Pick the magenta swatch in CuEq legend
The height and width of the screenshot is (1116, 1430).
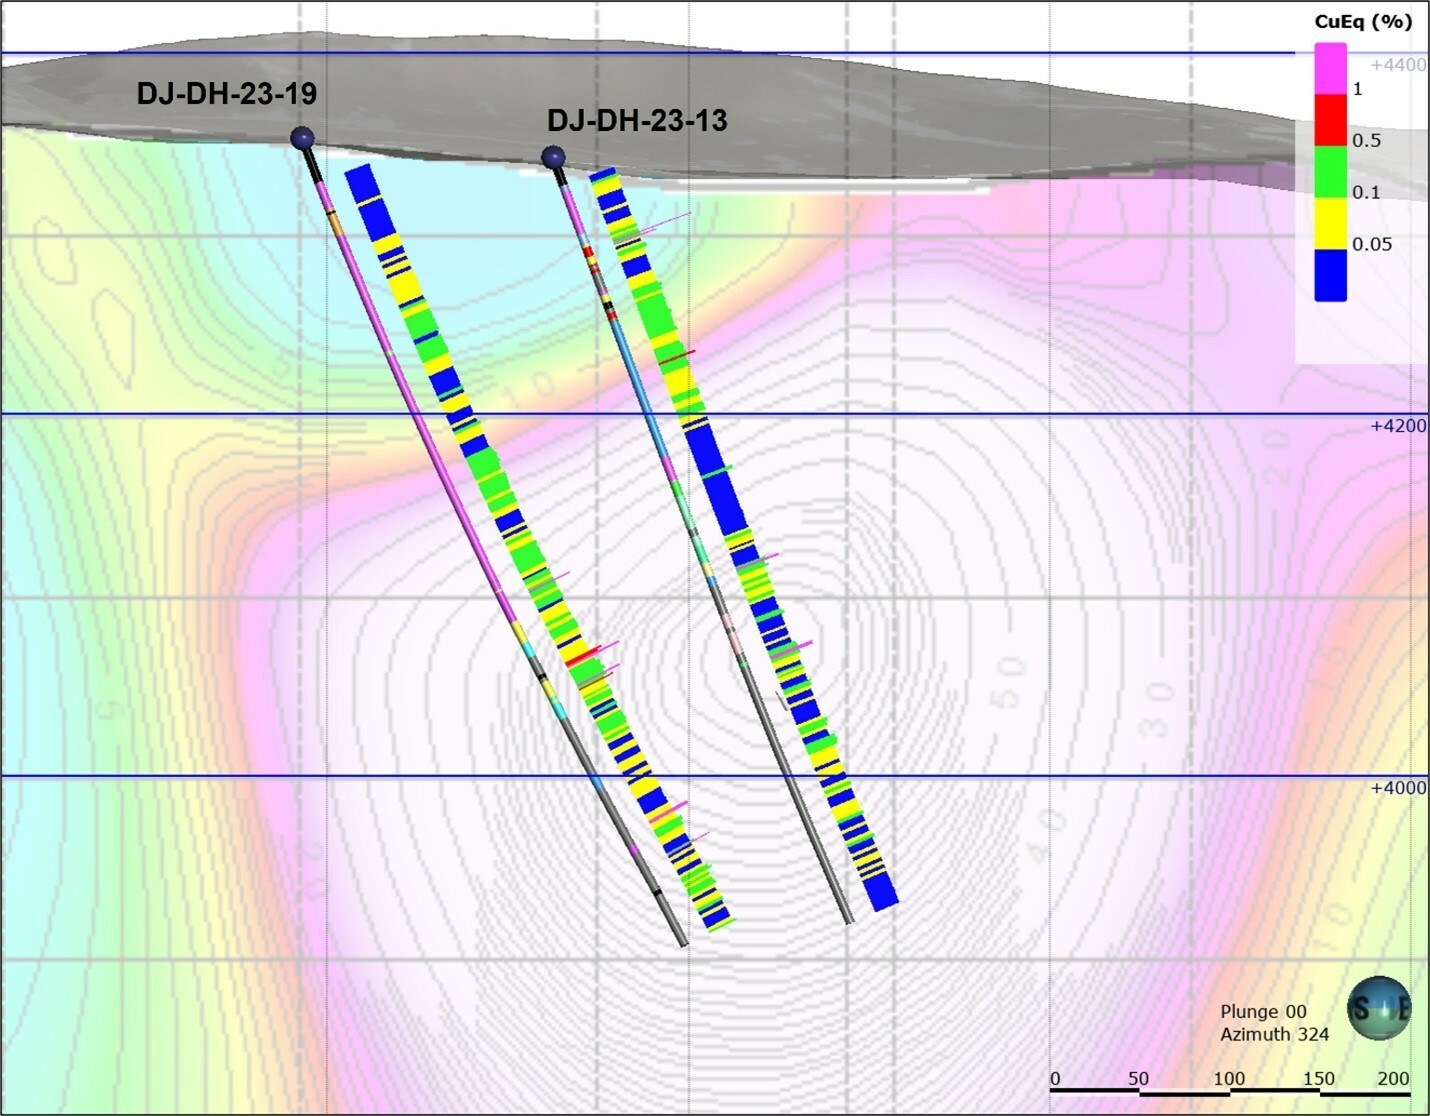click(1330, 69)
